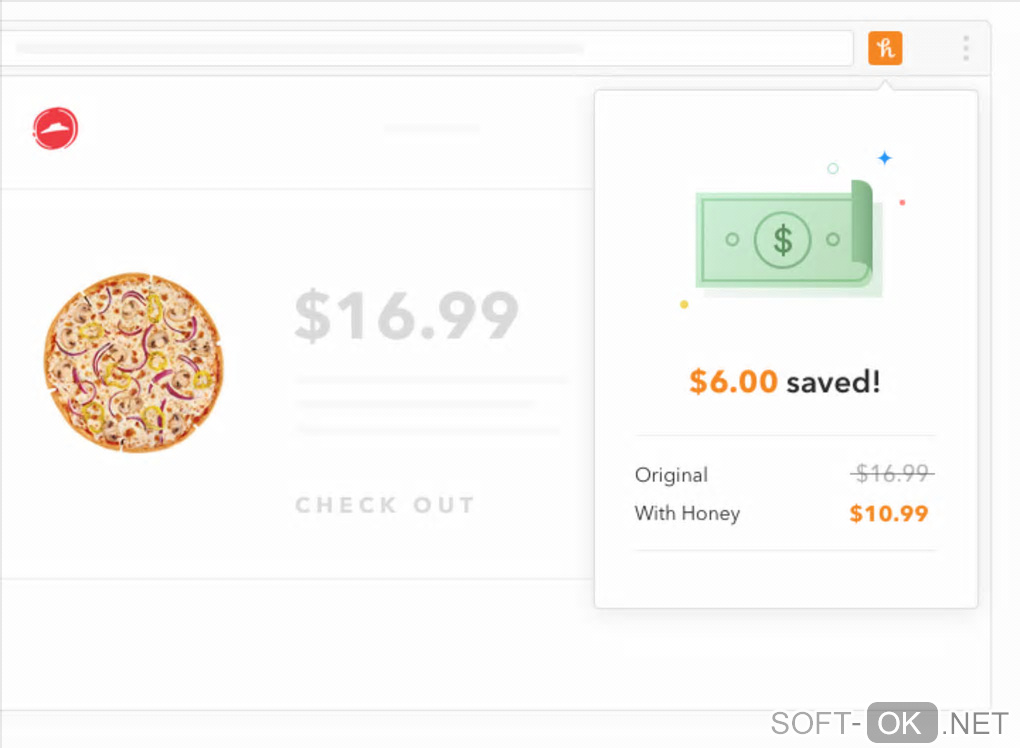Click the blue sparkle star icon
Image resolution: width=1020 pixels, height=748 pixels.
click(x=884, y=158)
